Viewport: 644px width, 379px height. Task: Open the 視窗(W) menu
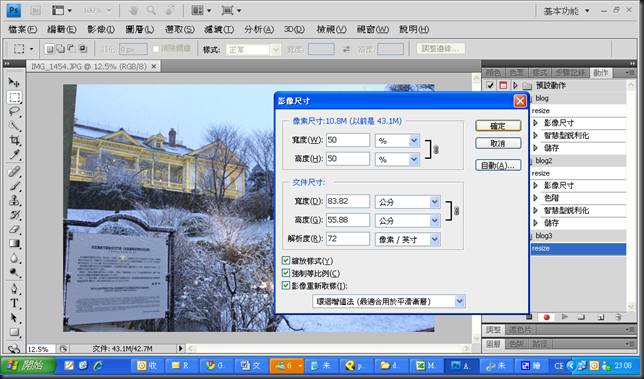(x=373, y=30)
